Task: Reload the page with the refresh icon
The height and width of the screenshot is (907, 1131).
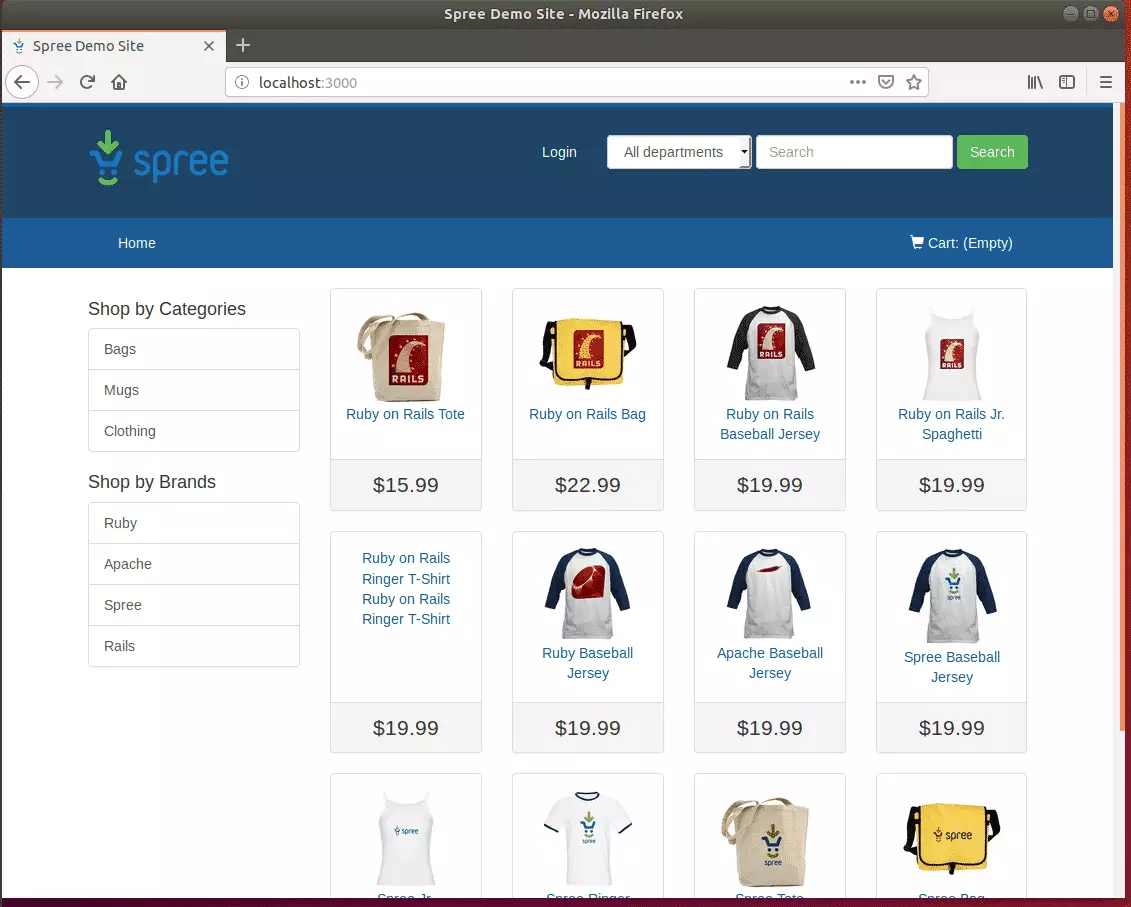Action: [x=87, y=82]
